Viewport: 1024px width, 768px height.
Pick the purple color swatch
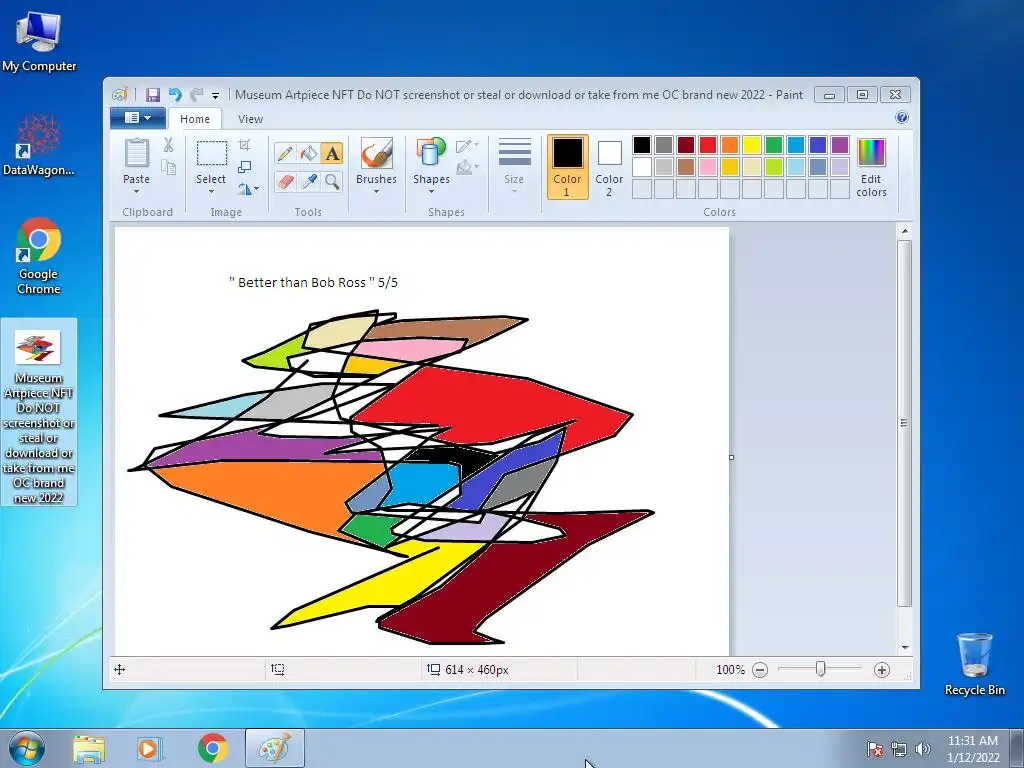tap(840, 145)
